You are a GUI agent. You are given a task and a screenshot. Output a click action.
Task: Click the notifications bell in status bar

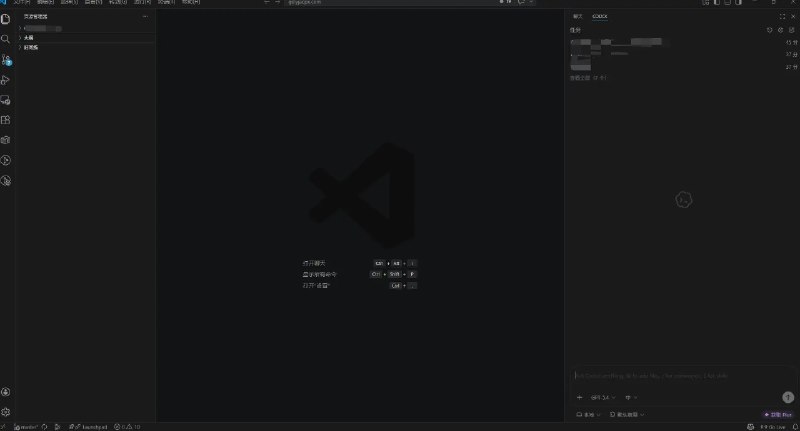coord(795,427)
